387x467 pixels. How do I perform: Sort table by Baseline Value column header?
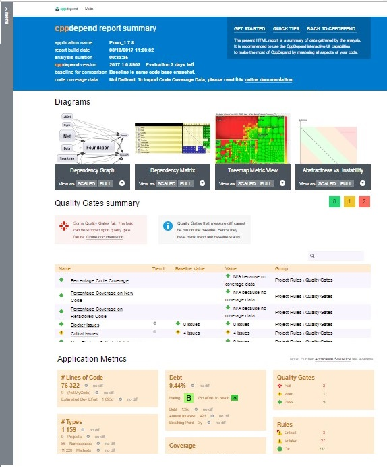(190, 268)
